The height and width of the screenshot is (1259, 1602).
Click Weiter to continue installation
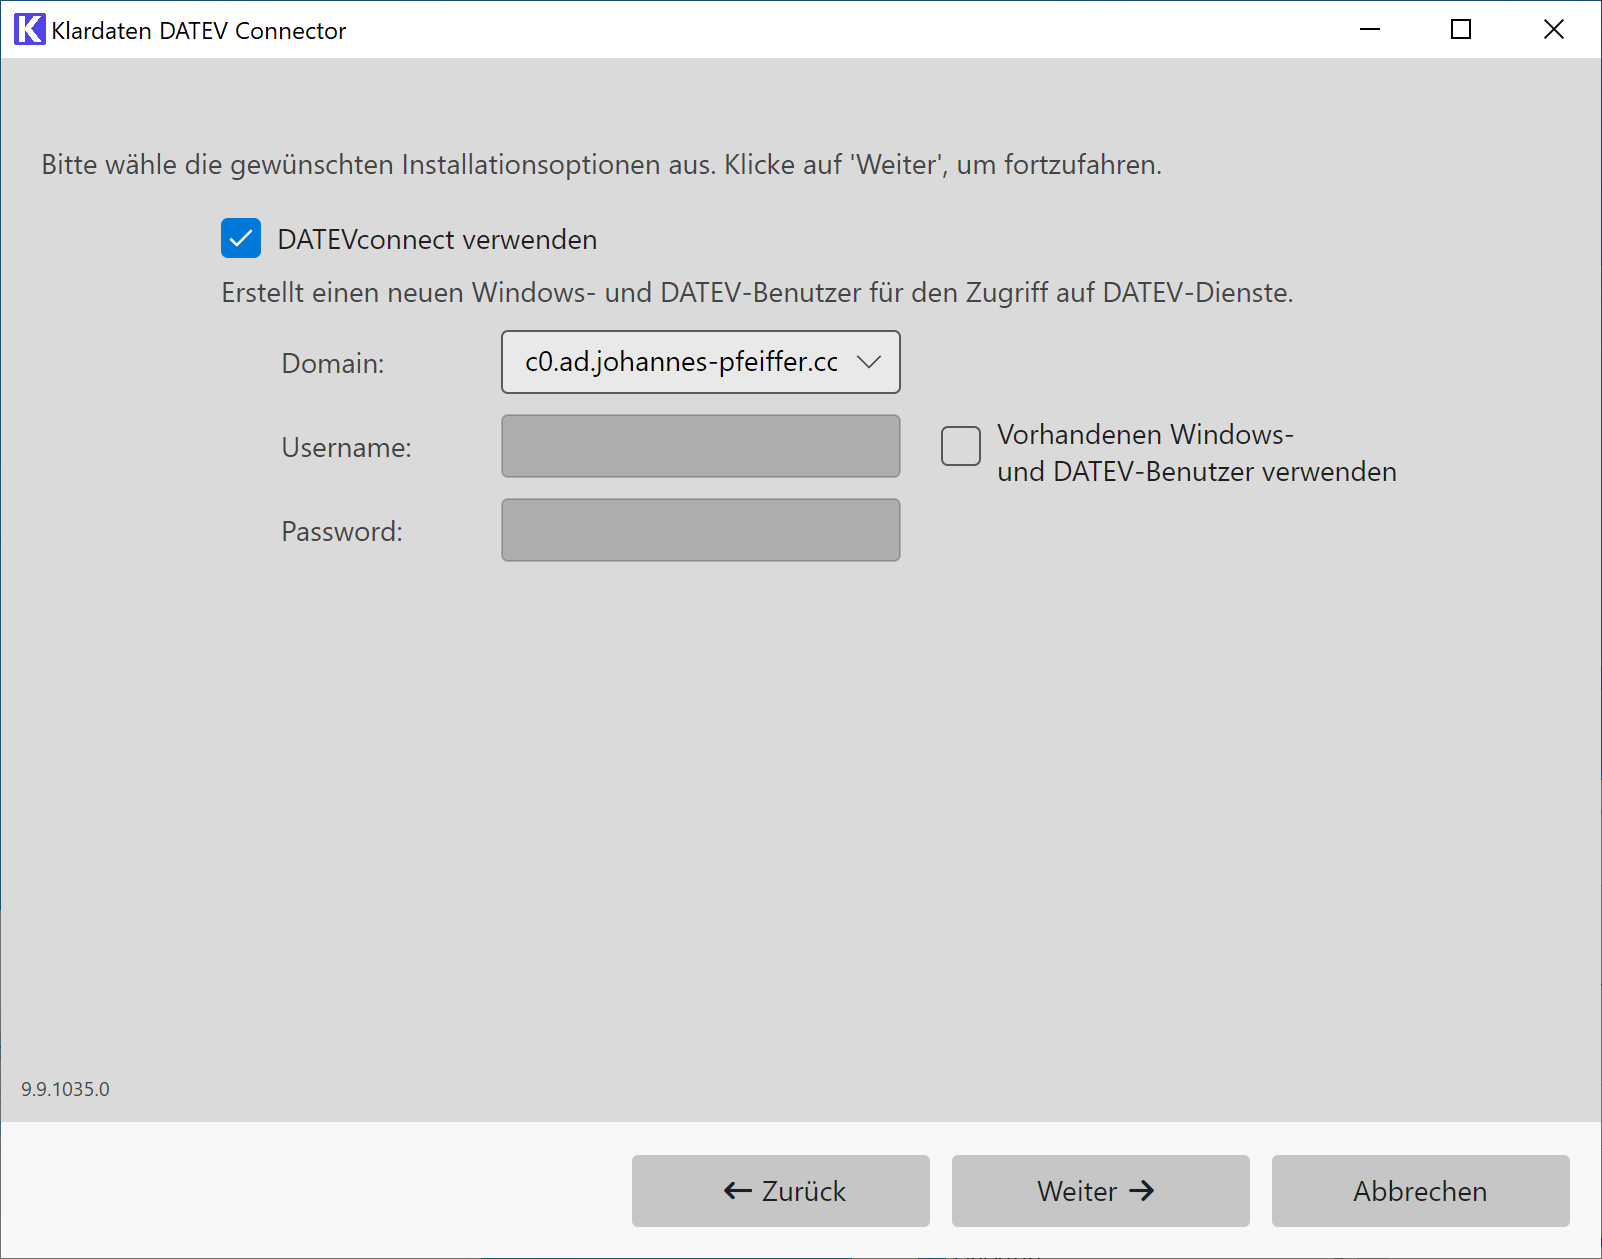tap(1100, 1191)
